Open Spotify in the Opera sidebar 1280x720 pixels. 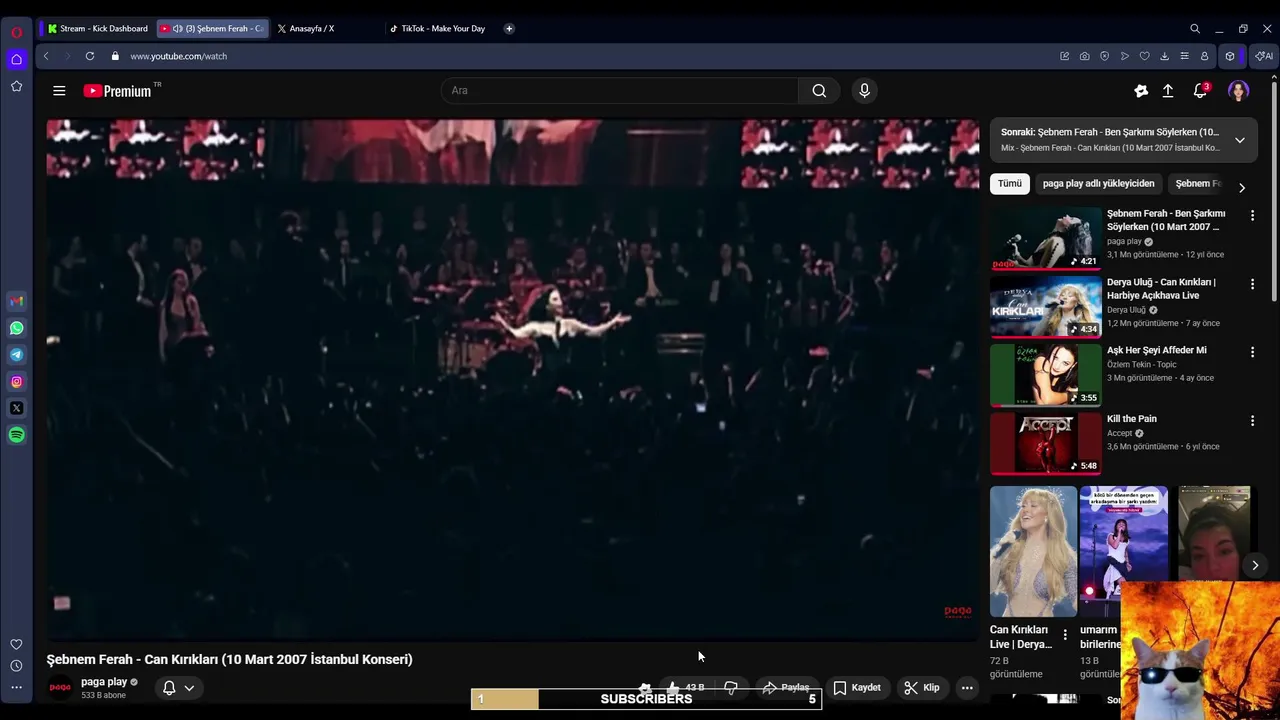[x=16, y=435]
